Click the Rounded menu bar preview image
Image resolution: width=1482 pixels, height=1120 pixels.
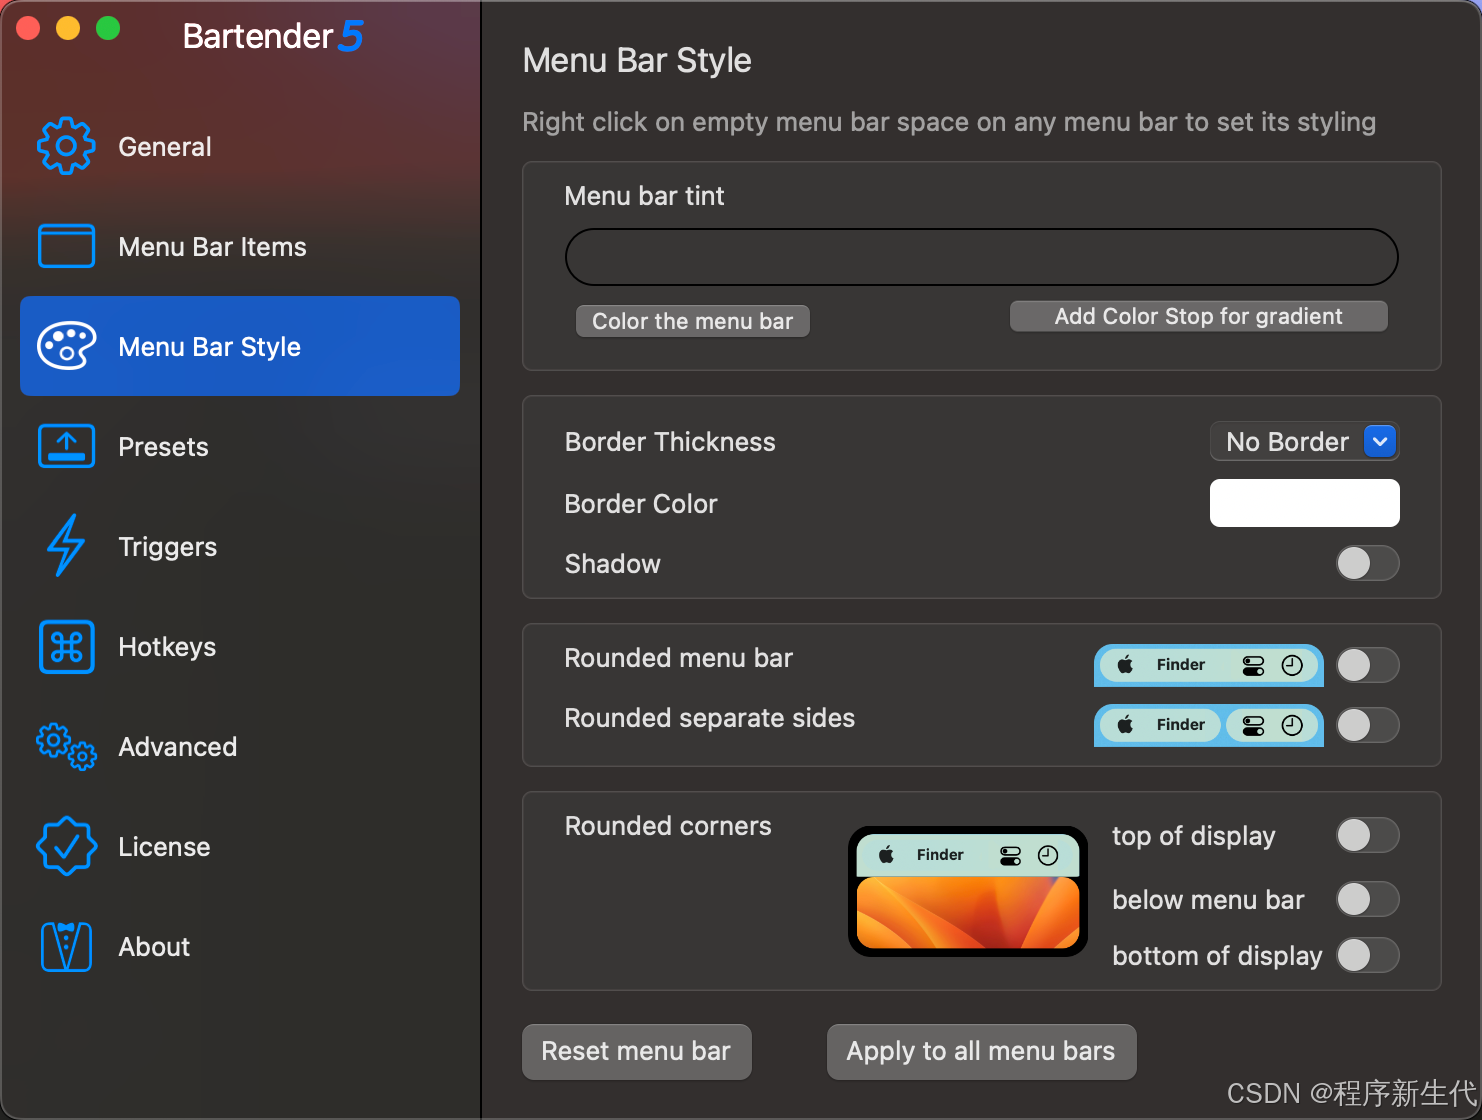pos(1208,665)
